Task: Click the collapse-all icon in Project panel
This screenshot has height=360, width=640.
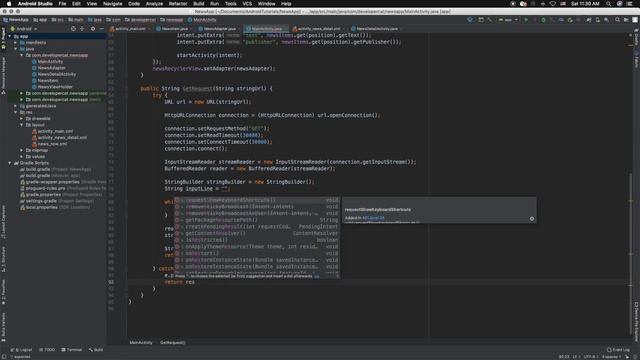Action: [82, 29]
